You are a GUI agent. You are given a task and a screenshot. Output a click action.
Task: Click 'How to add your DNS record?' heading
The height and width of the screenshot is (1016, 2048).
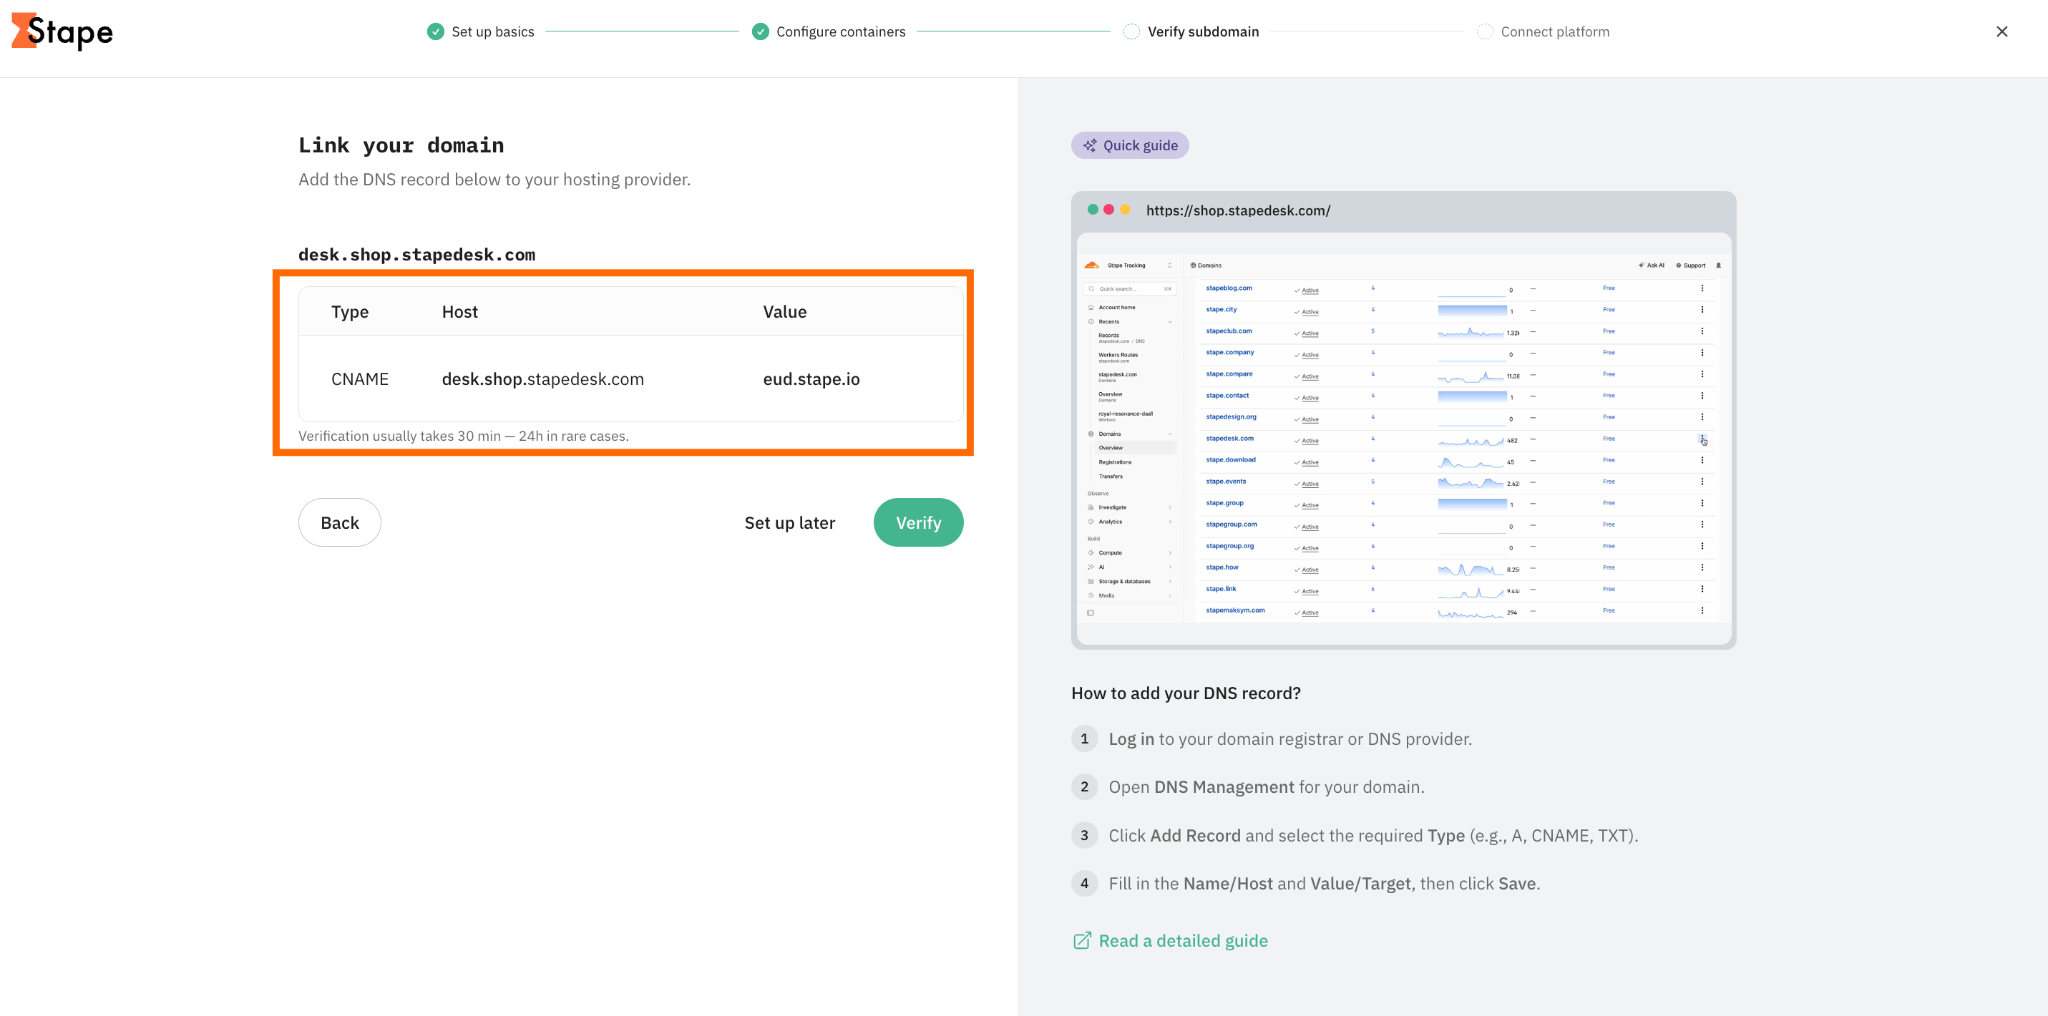pos(1186,694)
